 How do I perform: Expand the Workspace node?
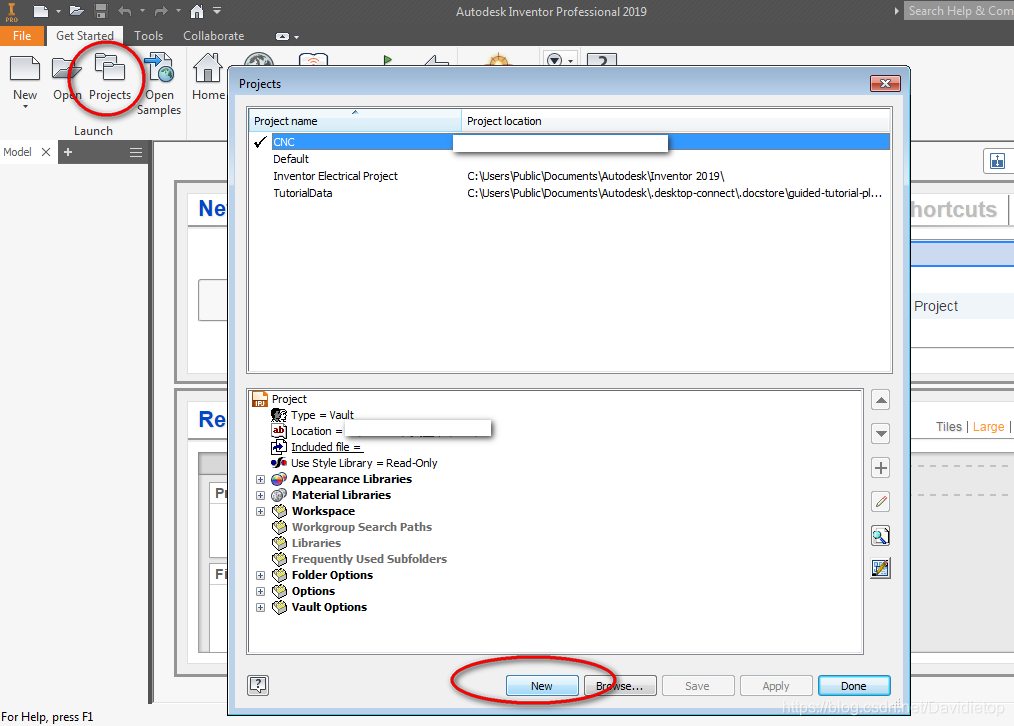coord(261,511)
